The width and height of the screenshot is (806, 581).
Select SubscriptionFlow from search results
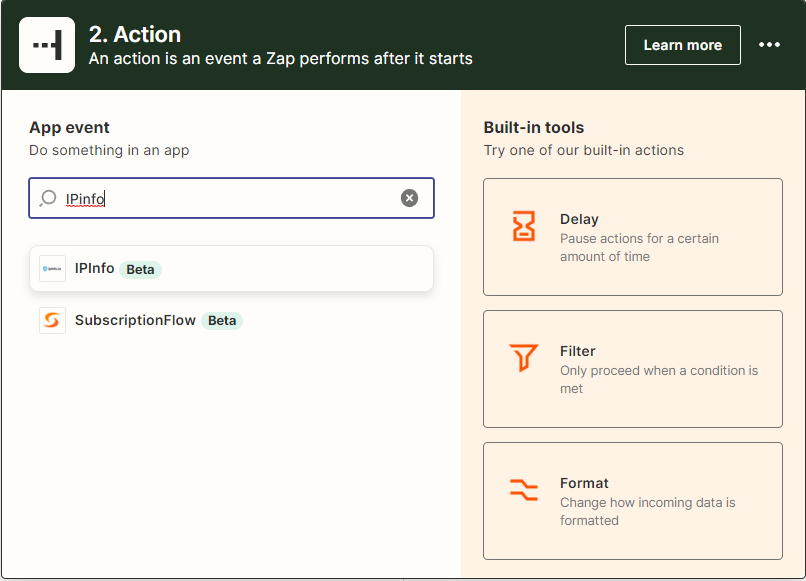(x=137, y=321)
